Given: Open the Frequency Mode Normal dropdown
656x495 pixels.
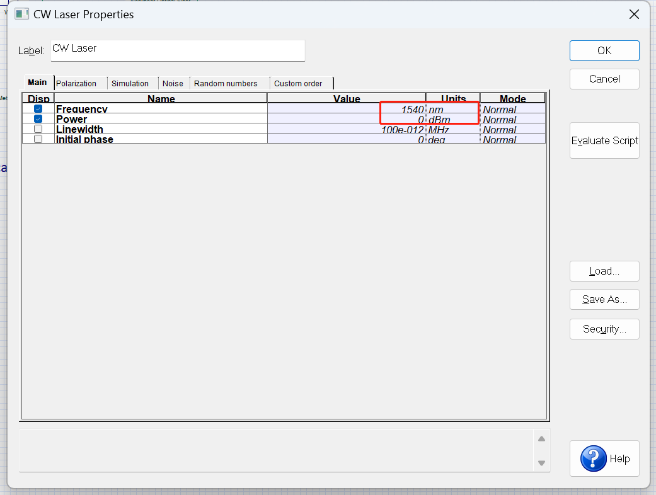Looking at the screenshot, I should click(513, 109).
